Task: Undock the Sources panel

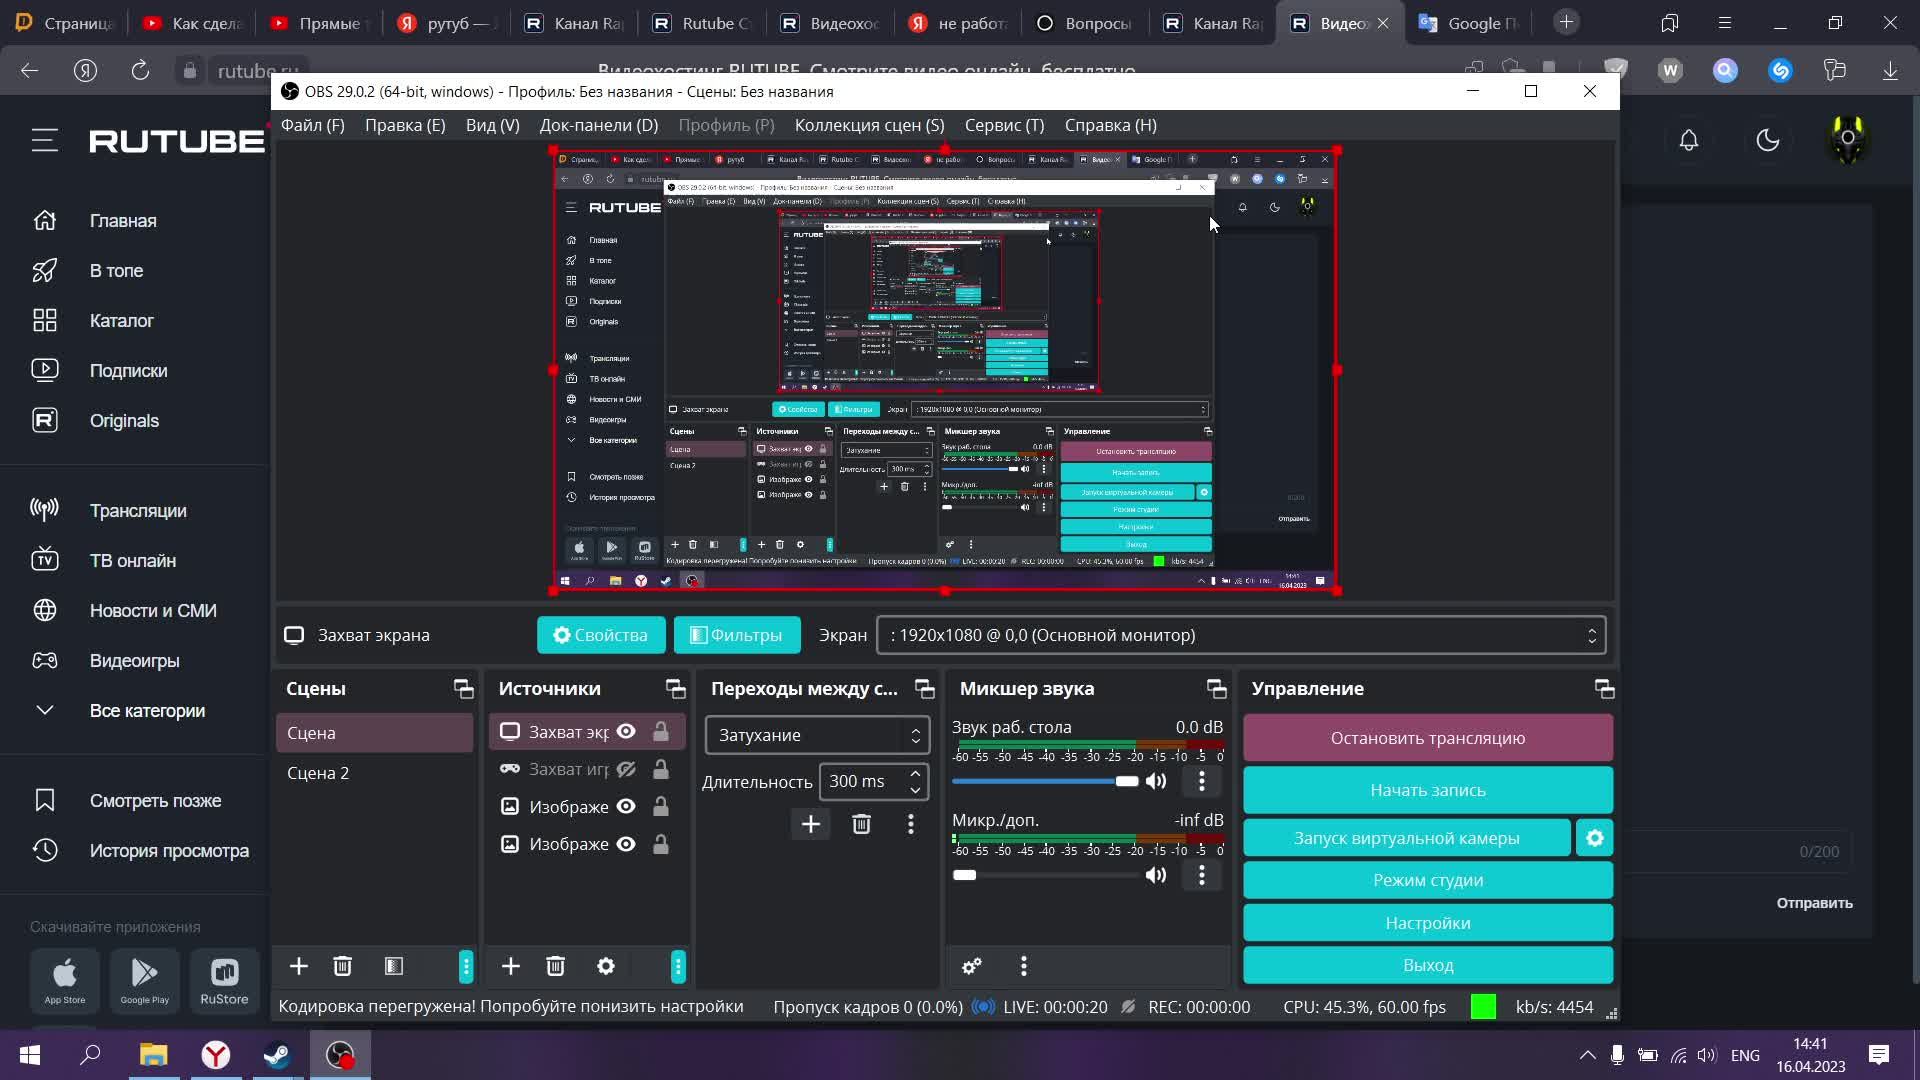Action: click(x=676, y=689)
